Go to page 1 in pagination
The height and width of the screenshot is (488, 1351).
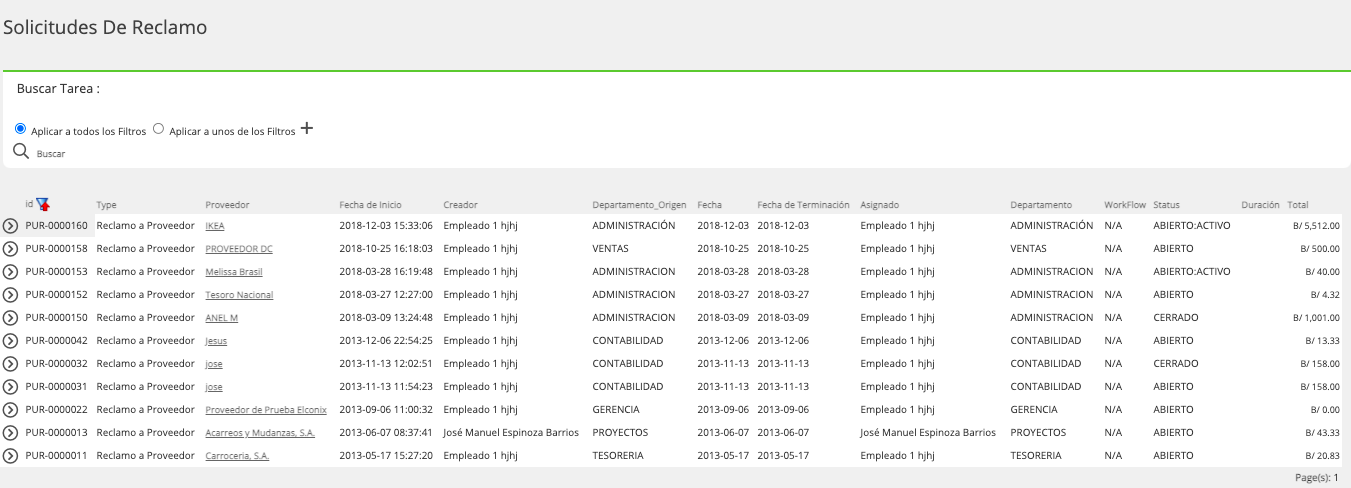click(x=1335, y=478)
